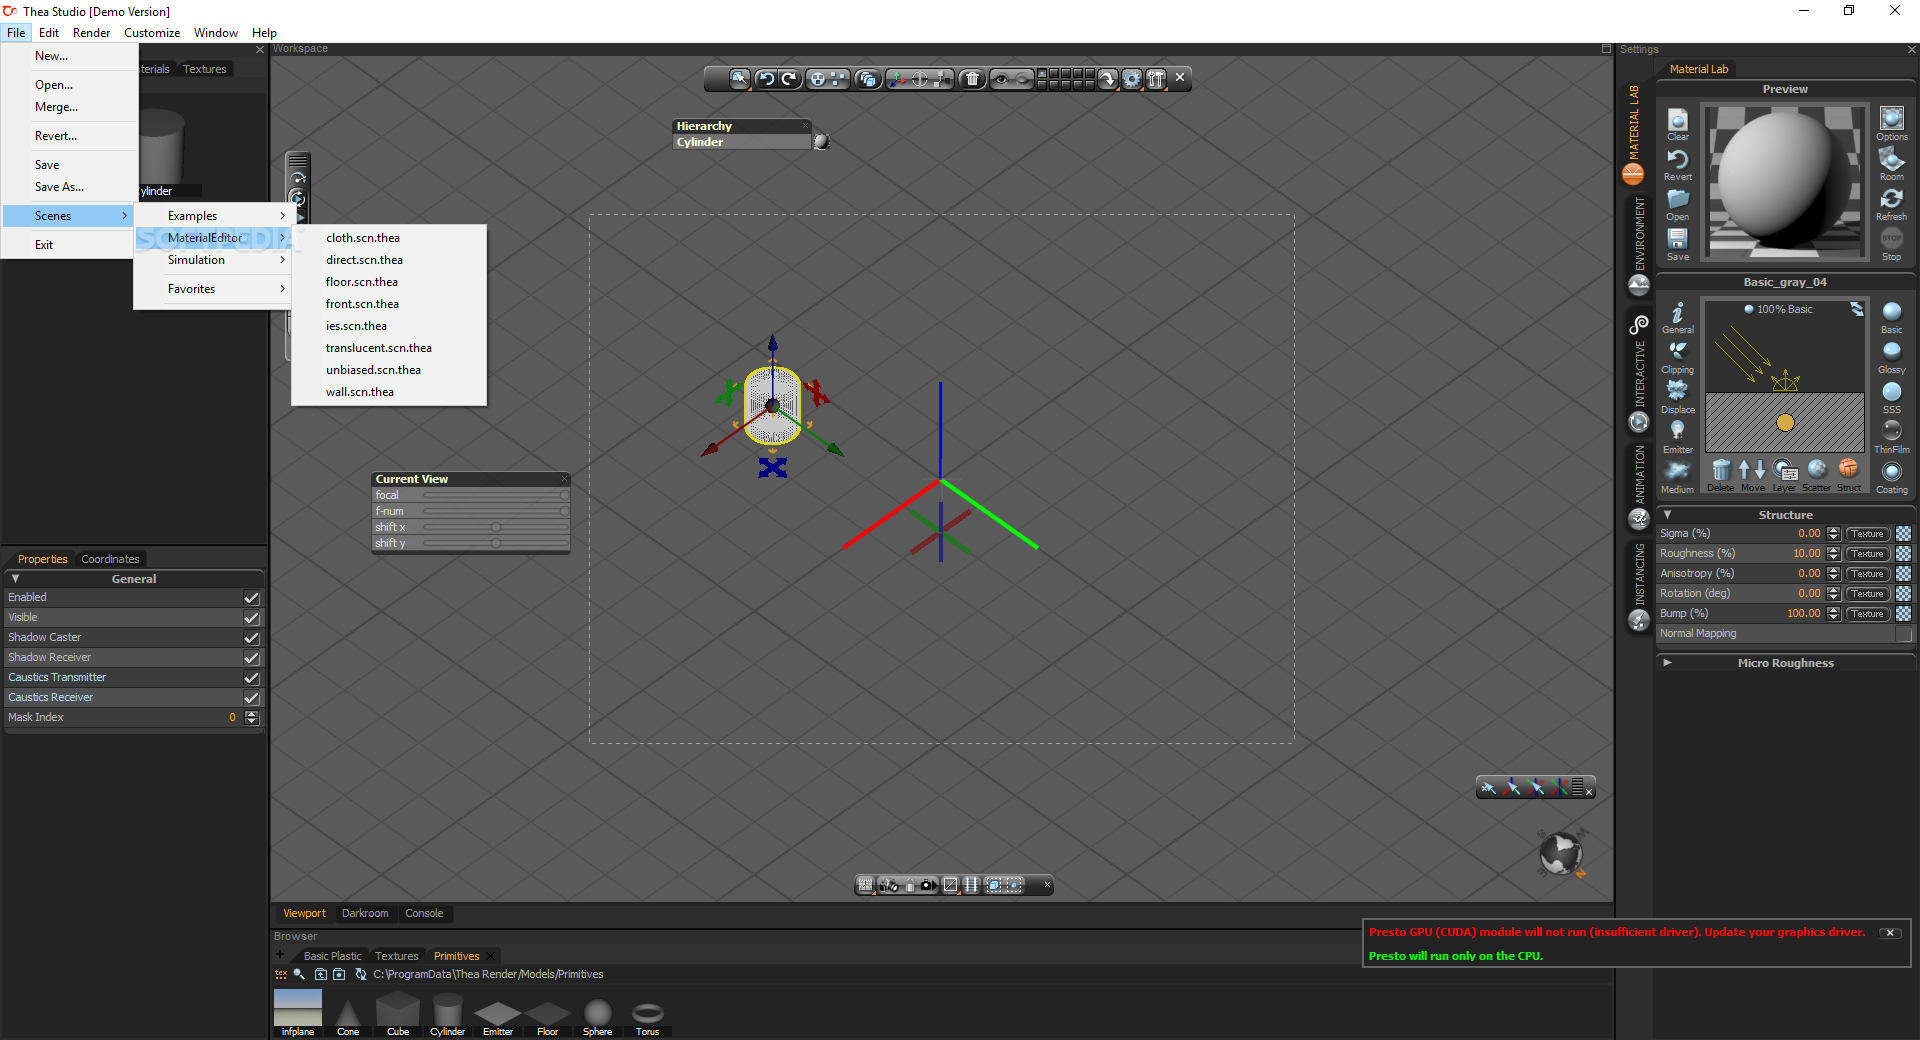Open the gear settings icon in viewport toolbar
This screenshot has width=1920, height=1040.
[x=1132, y=79]
